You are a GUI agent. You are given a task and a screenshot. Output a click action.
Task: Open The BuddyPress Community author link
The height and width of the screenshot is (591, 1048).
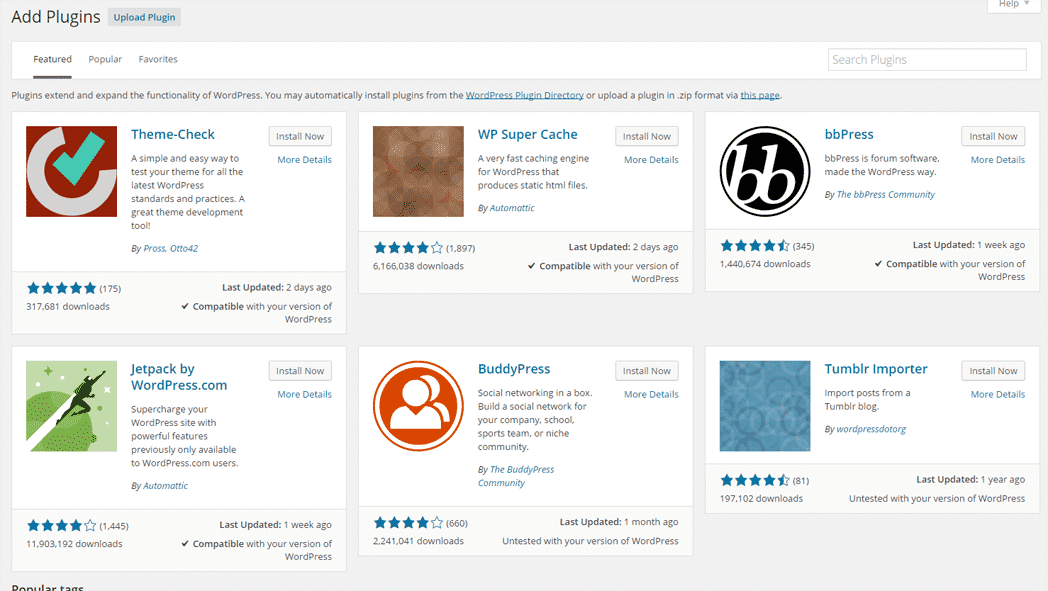point(516,476)
